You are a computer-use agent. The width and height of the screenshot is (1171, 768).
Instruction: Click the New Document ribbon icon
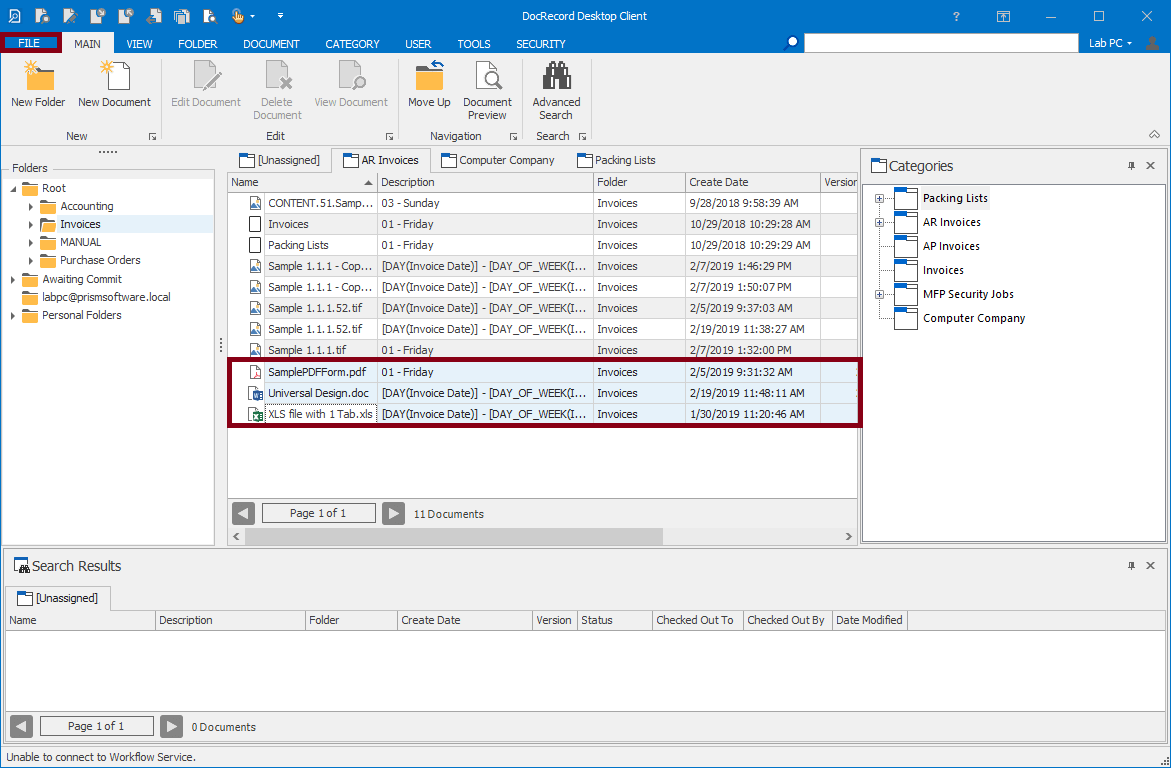click(x=114, y=77)
